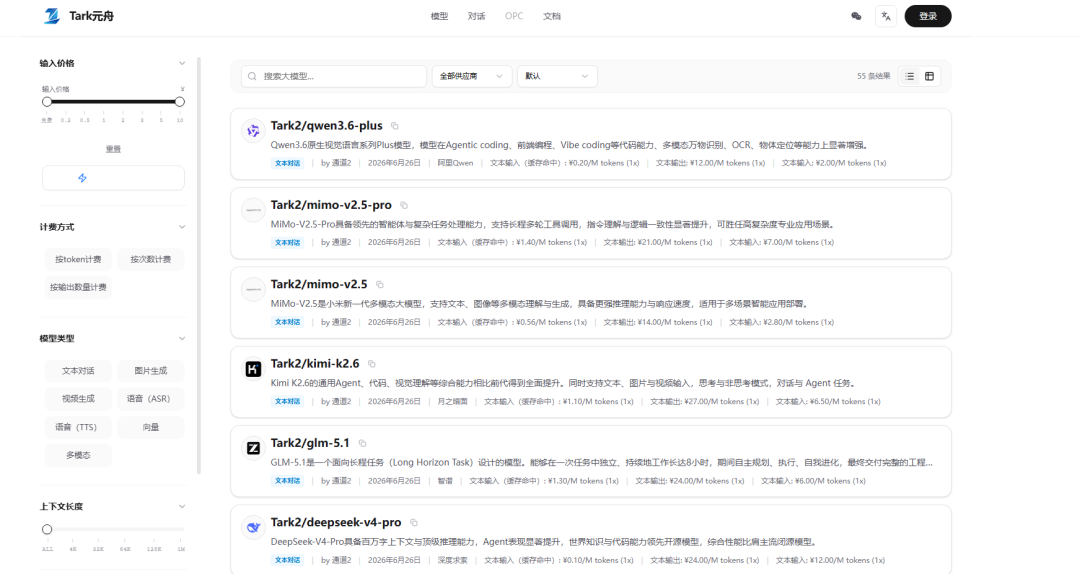1080x574 pixels.
Task: Click the WeChat icon in the header
Action: tap(856, 16)
